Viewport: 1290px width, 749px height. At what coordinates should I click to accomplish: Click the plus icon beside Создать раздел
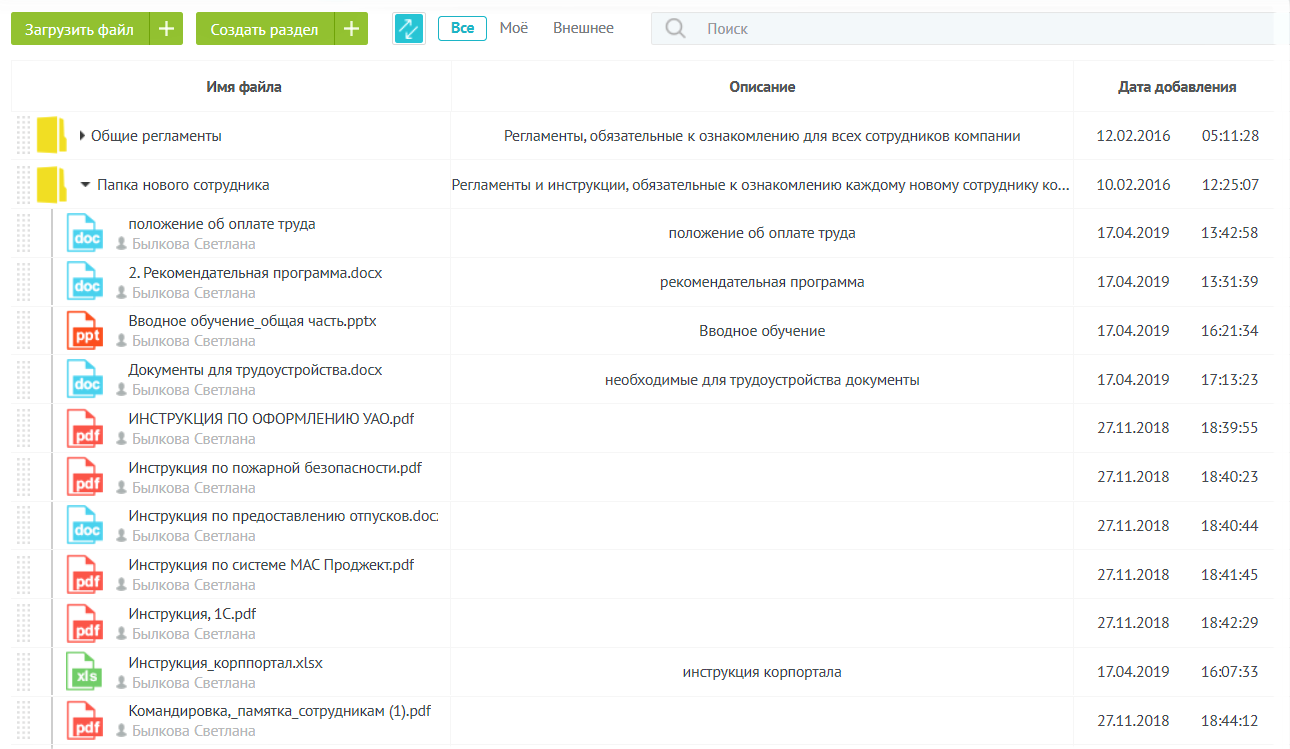pos(351,28)
